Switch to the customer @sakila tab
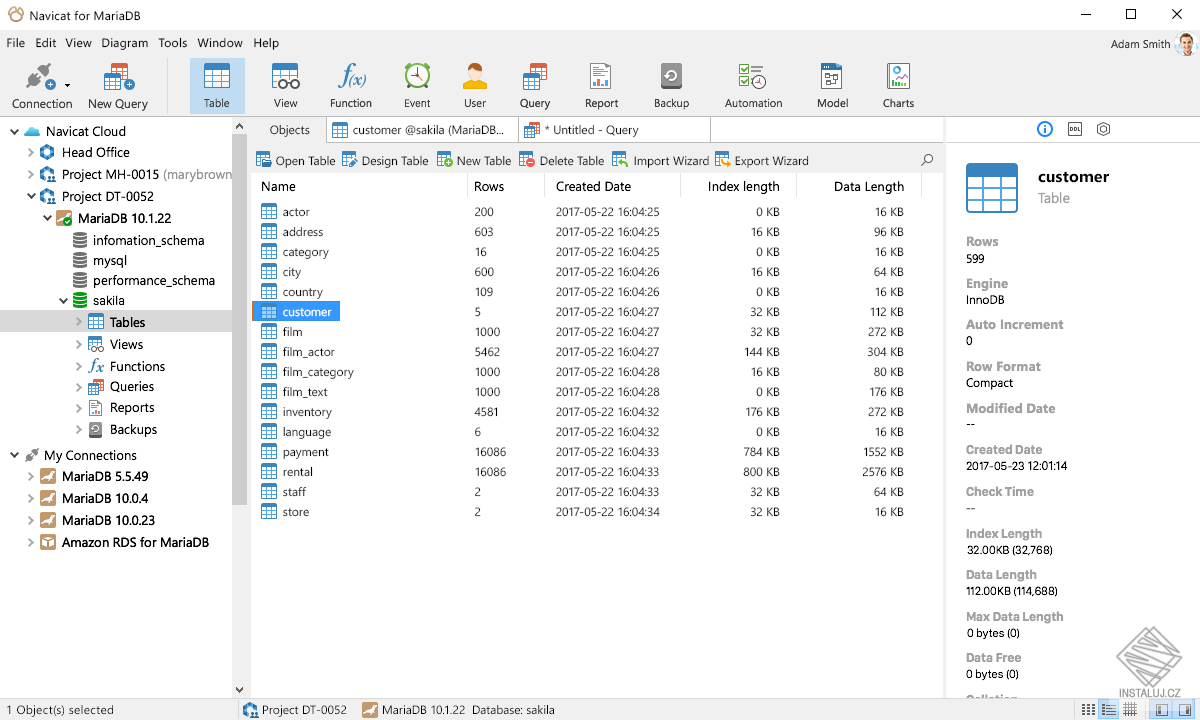 422,130
